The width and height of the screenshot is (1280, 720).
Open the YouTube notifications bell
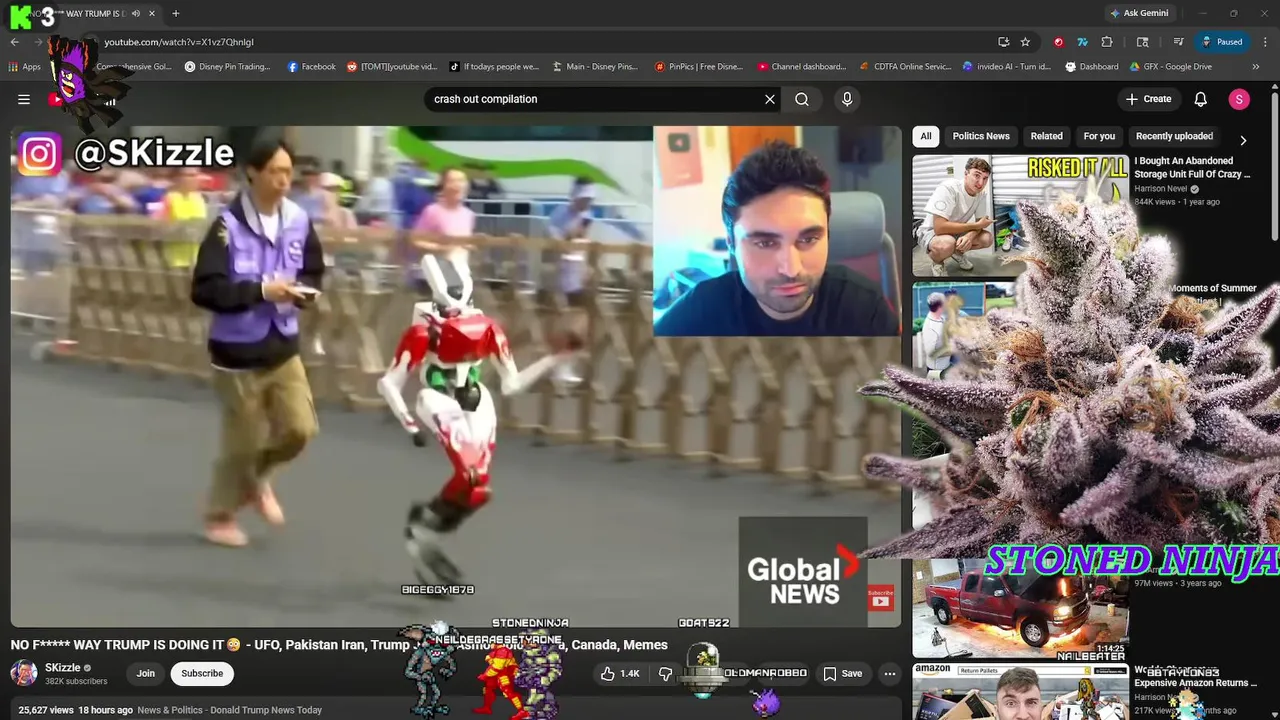point(1201,99)
